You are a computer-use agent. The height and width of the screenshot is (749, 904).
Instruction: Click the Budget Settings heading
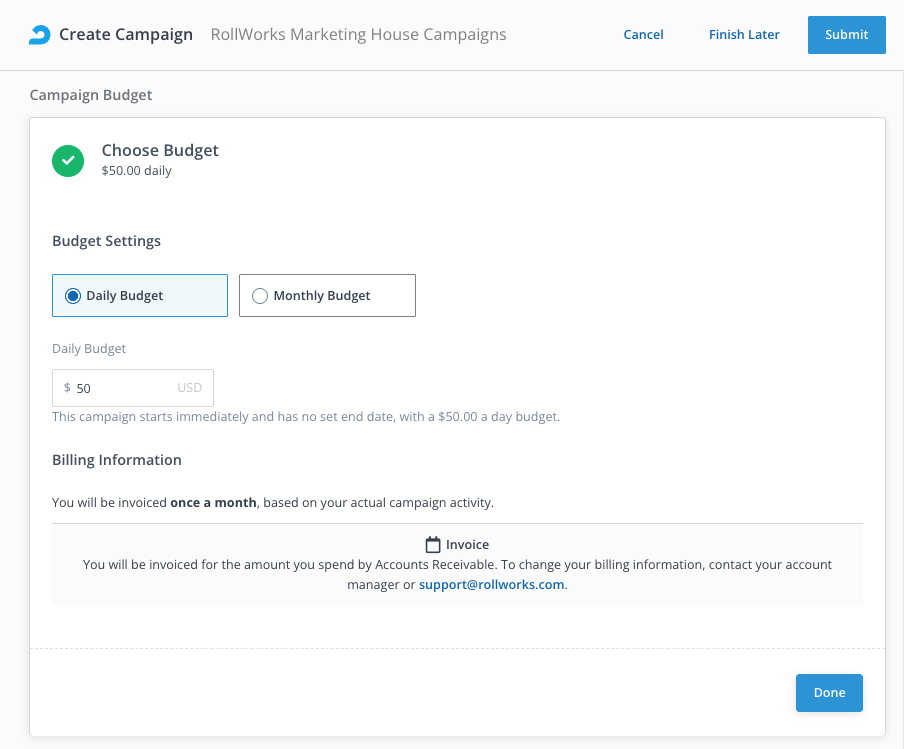click(106, 241)
